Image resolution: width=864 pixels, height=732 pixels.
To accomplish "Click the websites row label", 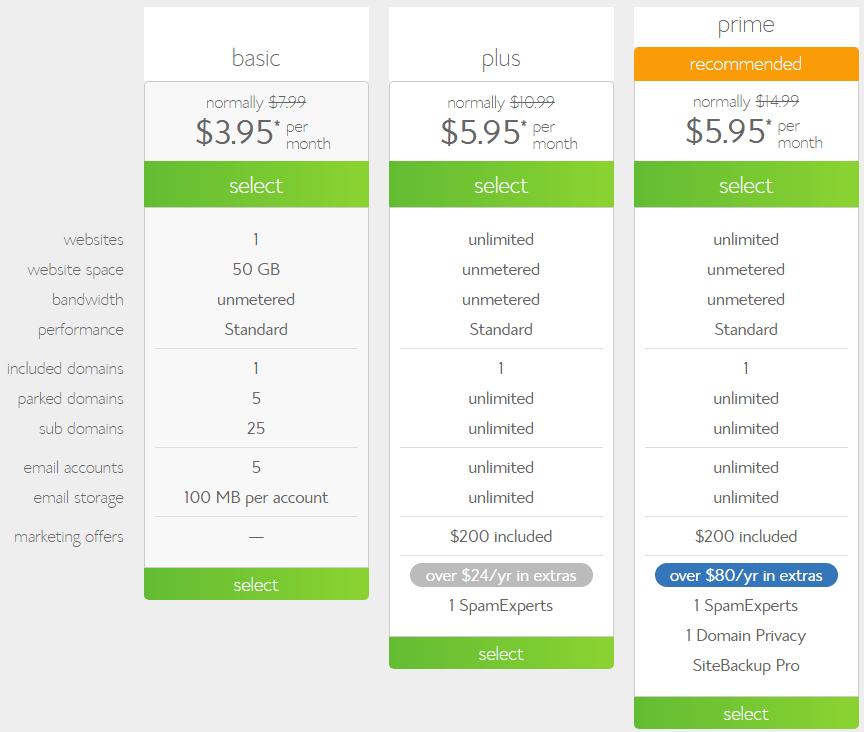I will (x=94, y=240).
